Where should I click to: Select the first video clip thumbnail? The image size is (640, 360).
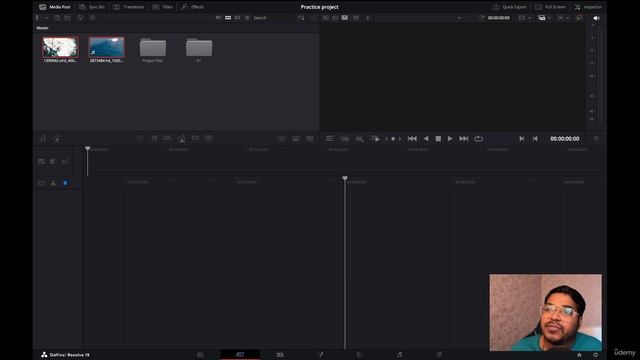[60, 47]
